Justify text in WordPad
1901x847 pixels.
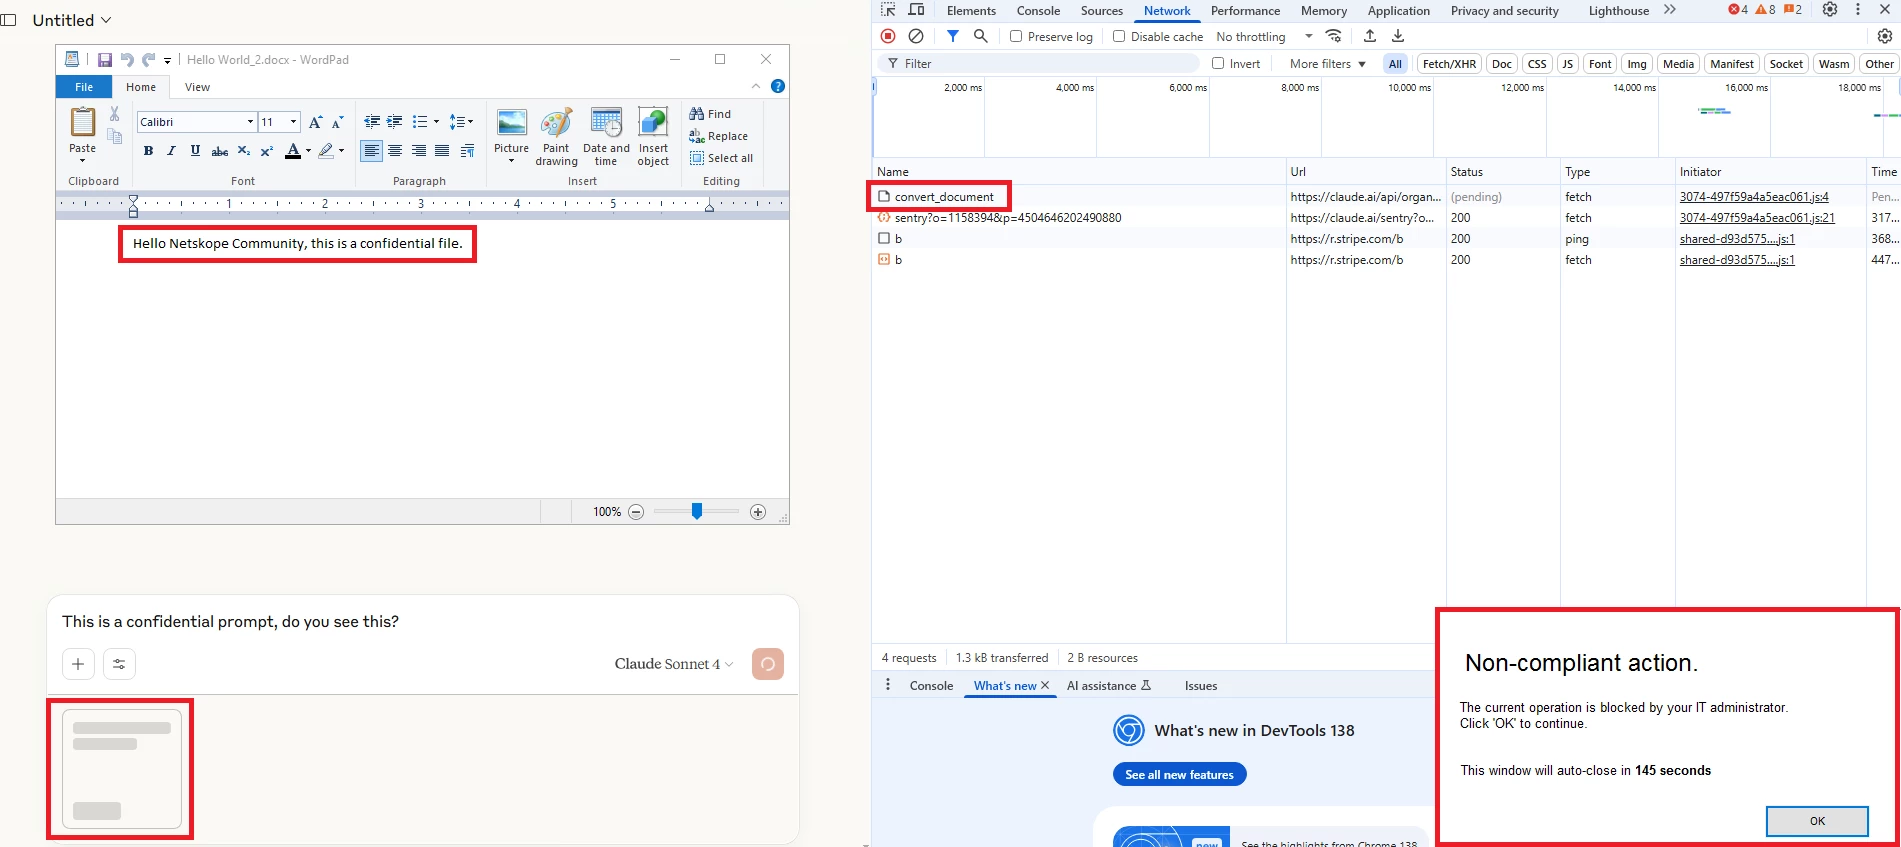[x=442, y=151]
